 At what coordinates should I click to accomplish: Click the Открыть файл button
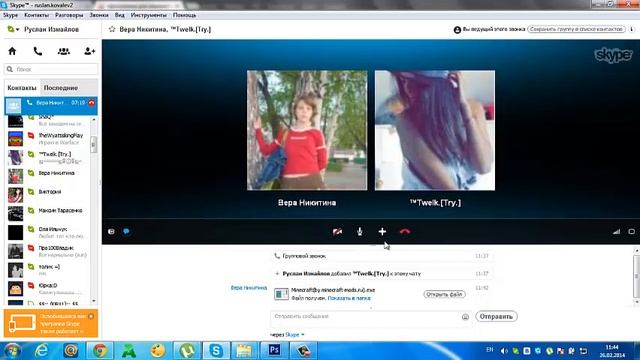point(444,294)
